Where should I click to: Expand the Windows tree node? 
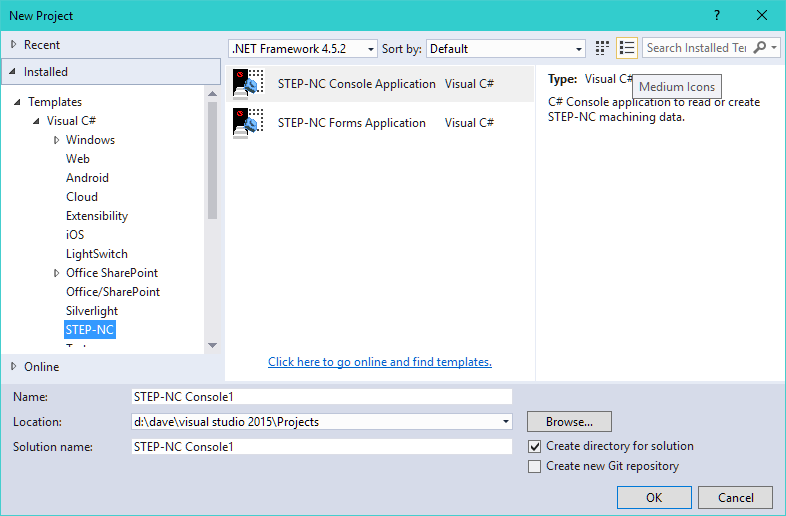click(x=56, y=140)
